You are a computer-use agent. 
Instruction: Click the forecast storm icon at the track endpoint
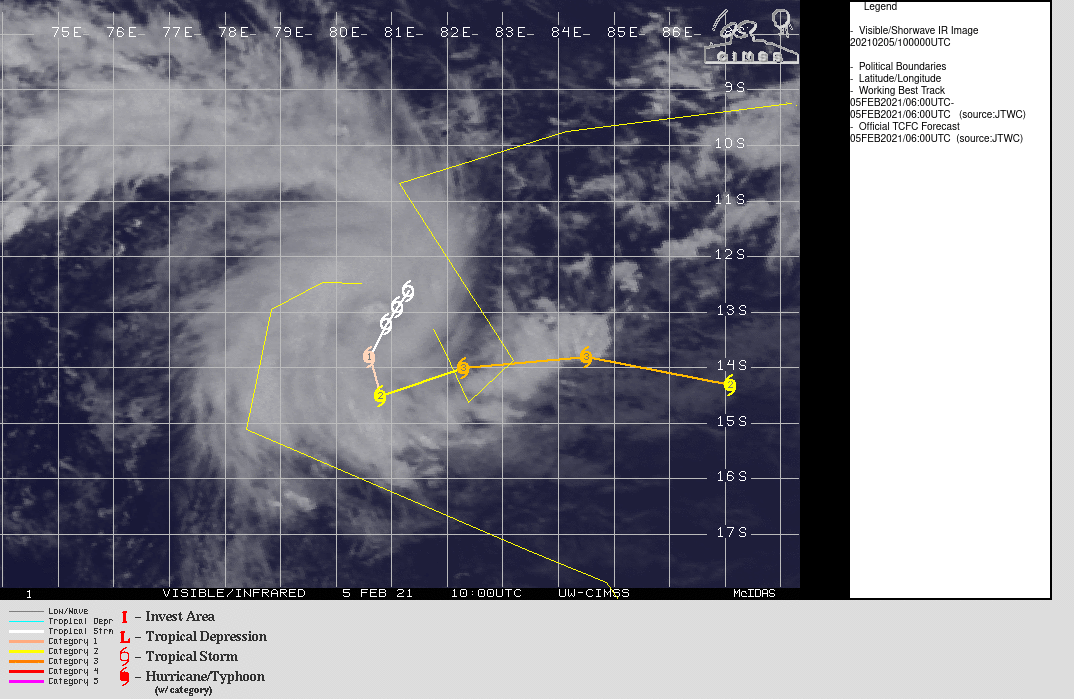[729, 385]
